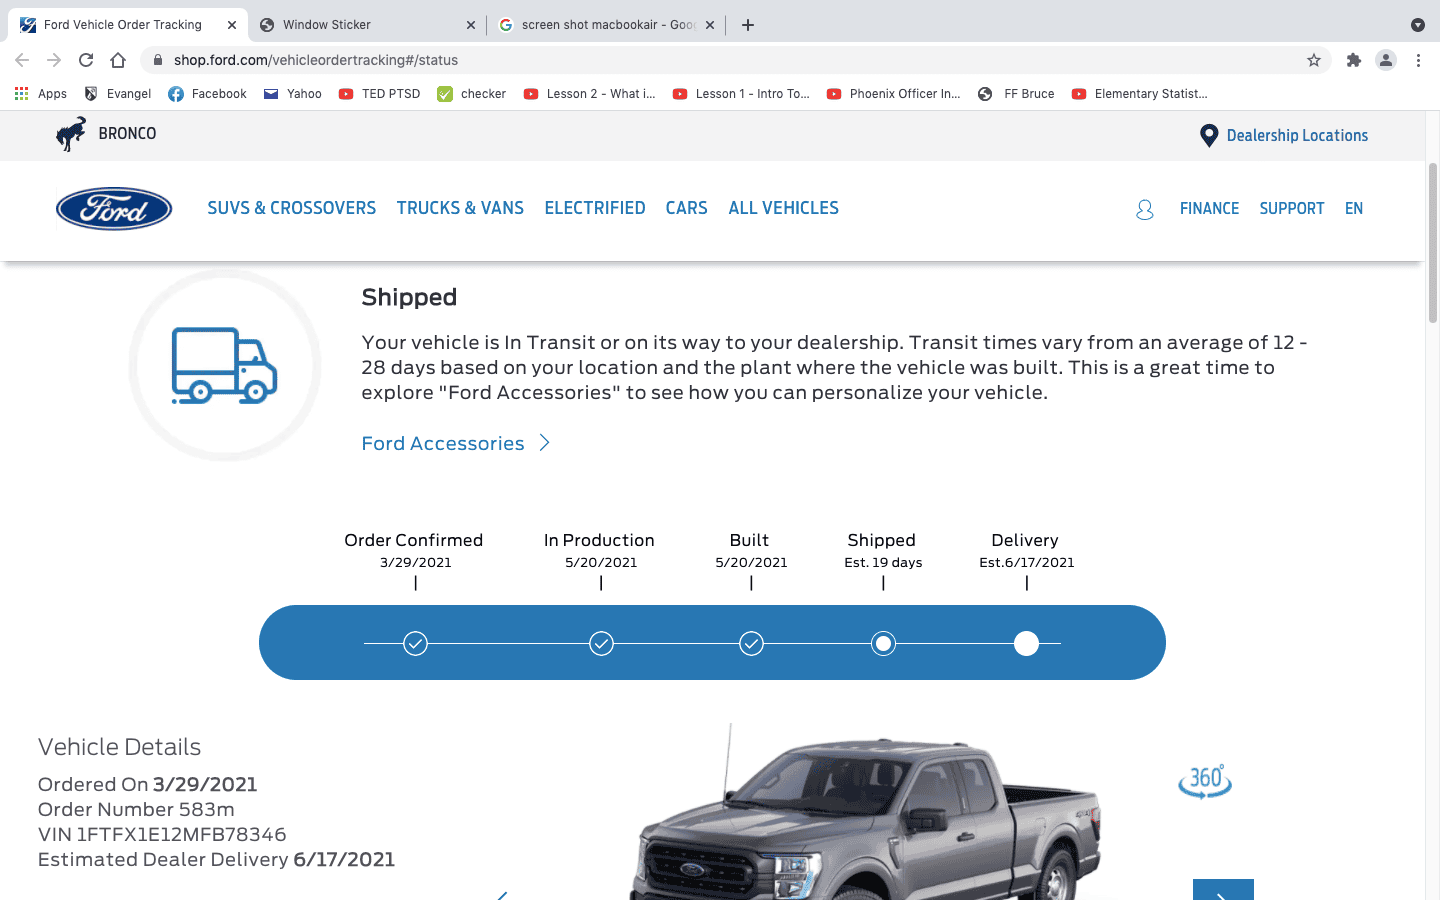Click the Shipped milestone circle marker
The image size is (1440, 900).
(883, 643)
